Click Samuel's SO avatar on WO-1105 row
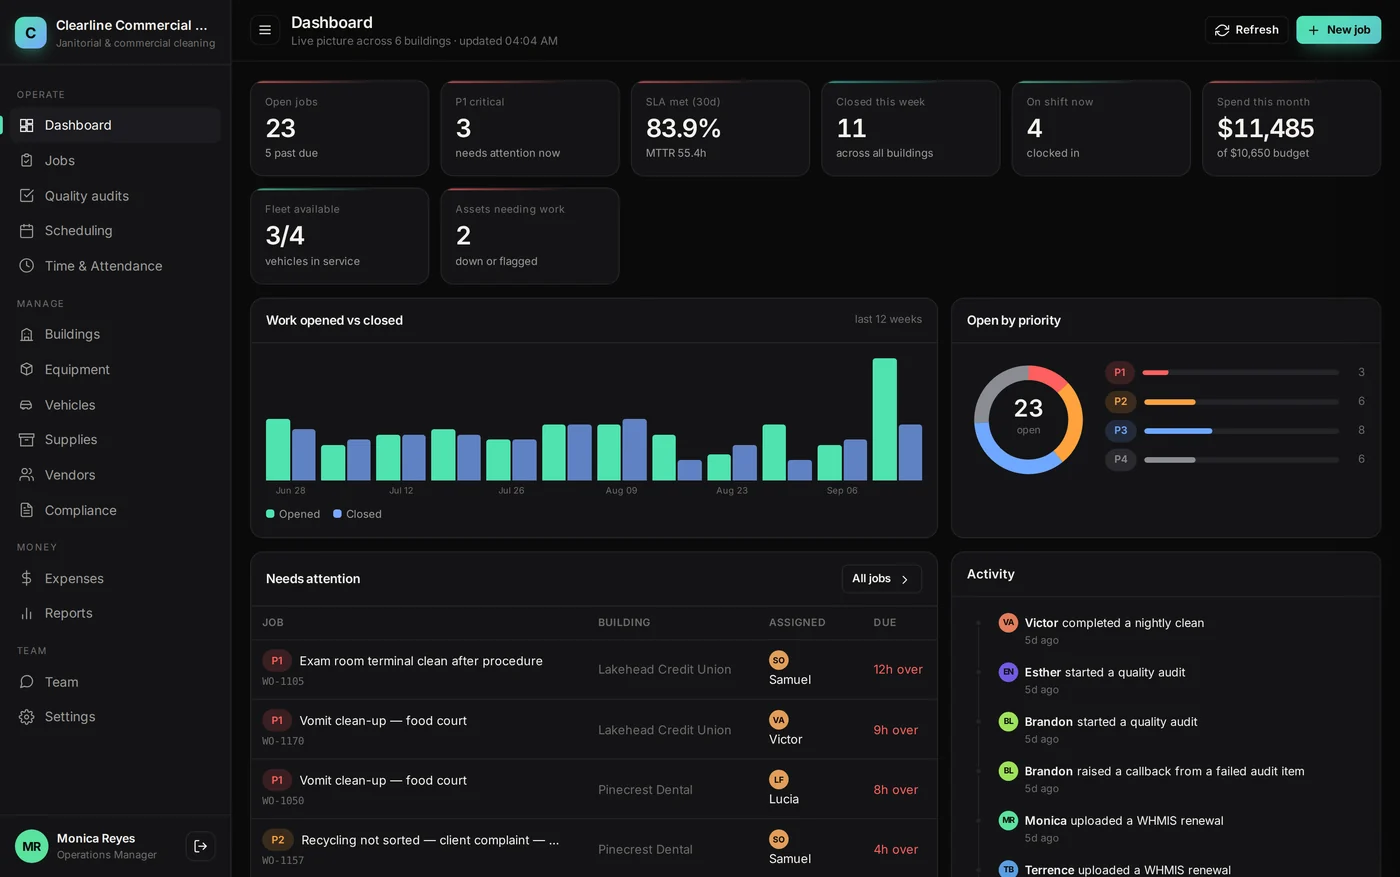 pyautogui.click(x=778, y=660)
